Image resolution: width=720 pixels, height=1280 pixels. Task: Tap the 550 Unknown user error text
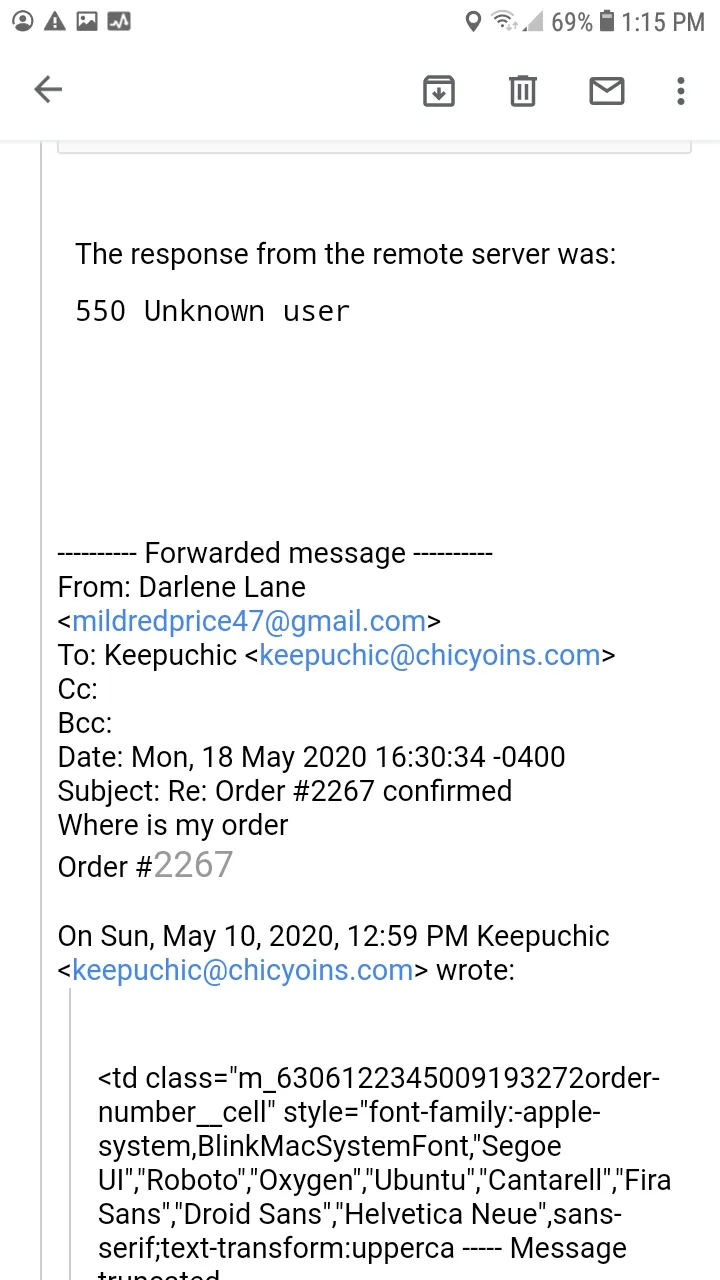pyautogui.click(x=212, y=311)
